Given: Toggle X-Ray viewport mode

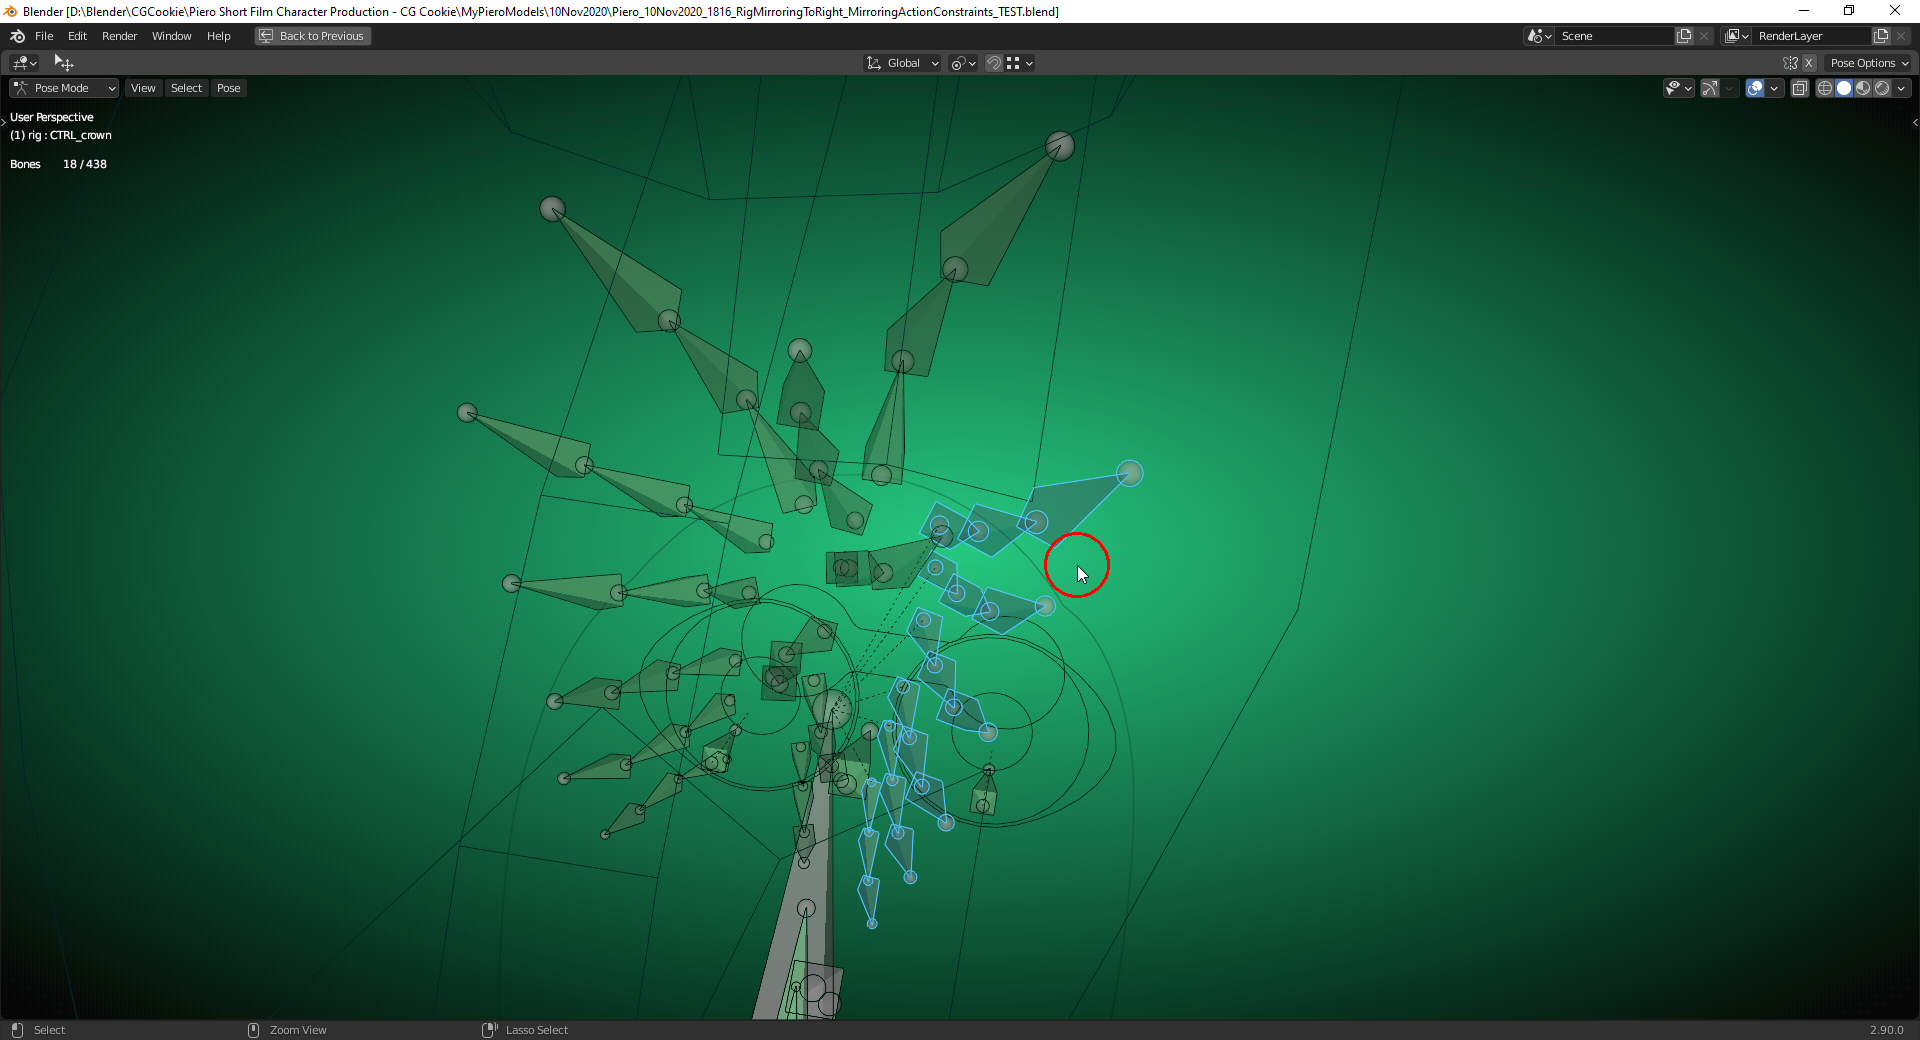Looking at the screenshot, I should (x=1800, y=88).
